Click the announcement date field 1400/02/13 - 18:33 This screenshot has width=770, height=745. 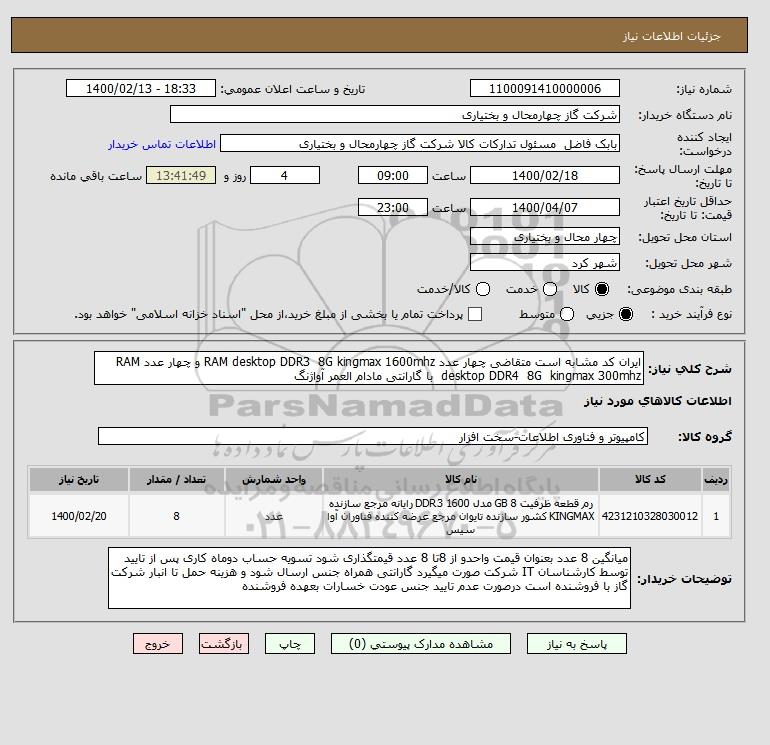coord(141,88)
